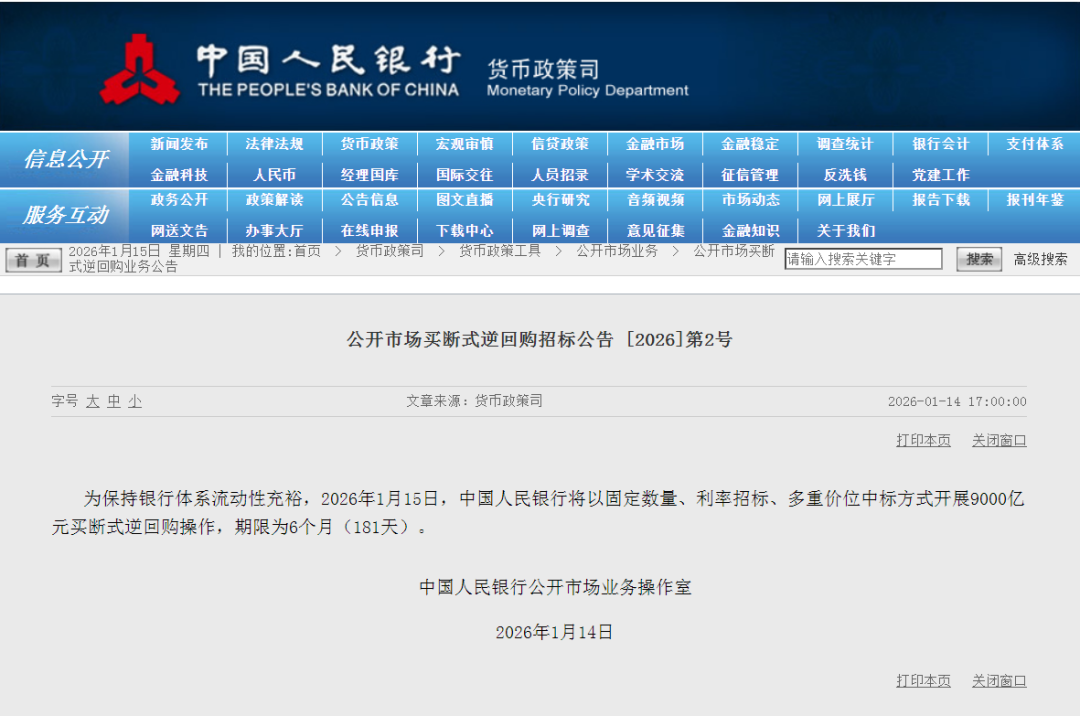Image resolution: width=1080 pixels, height=716 pixels.
Task: Open 图文直播 section
Action: [x=464, y=200]
